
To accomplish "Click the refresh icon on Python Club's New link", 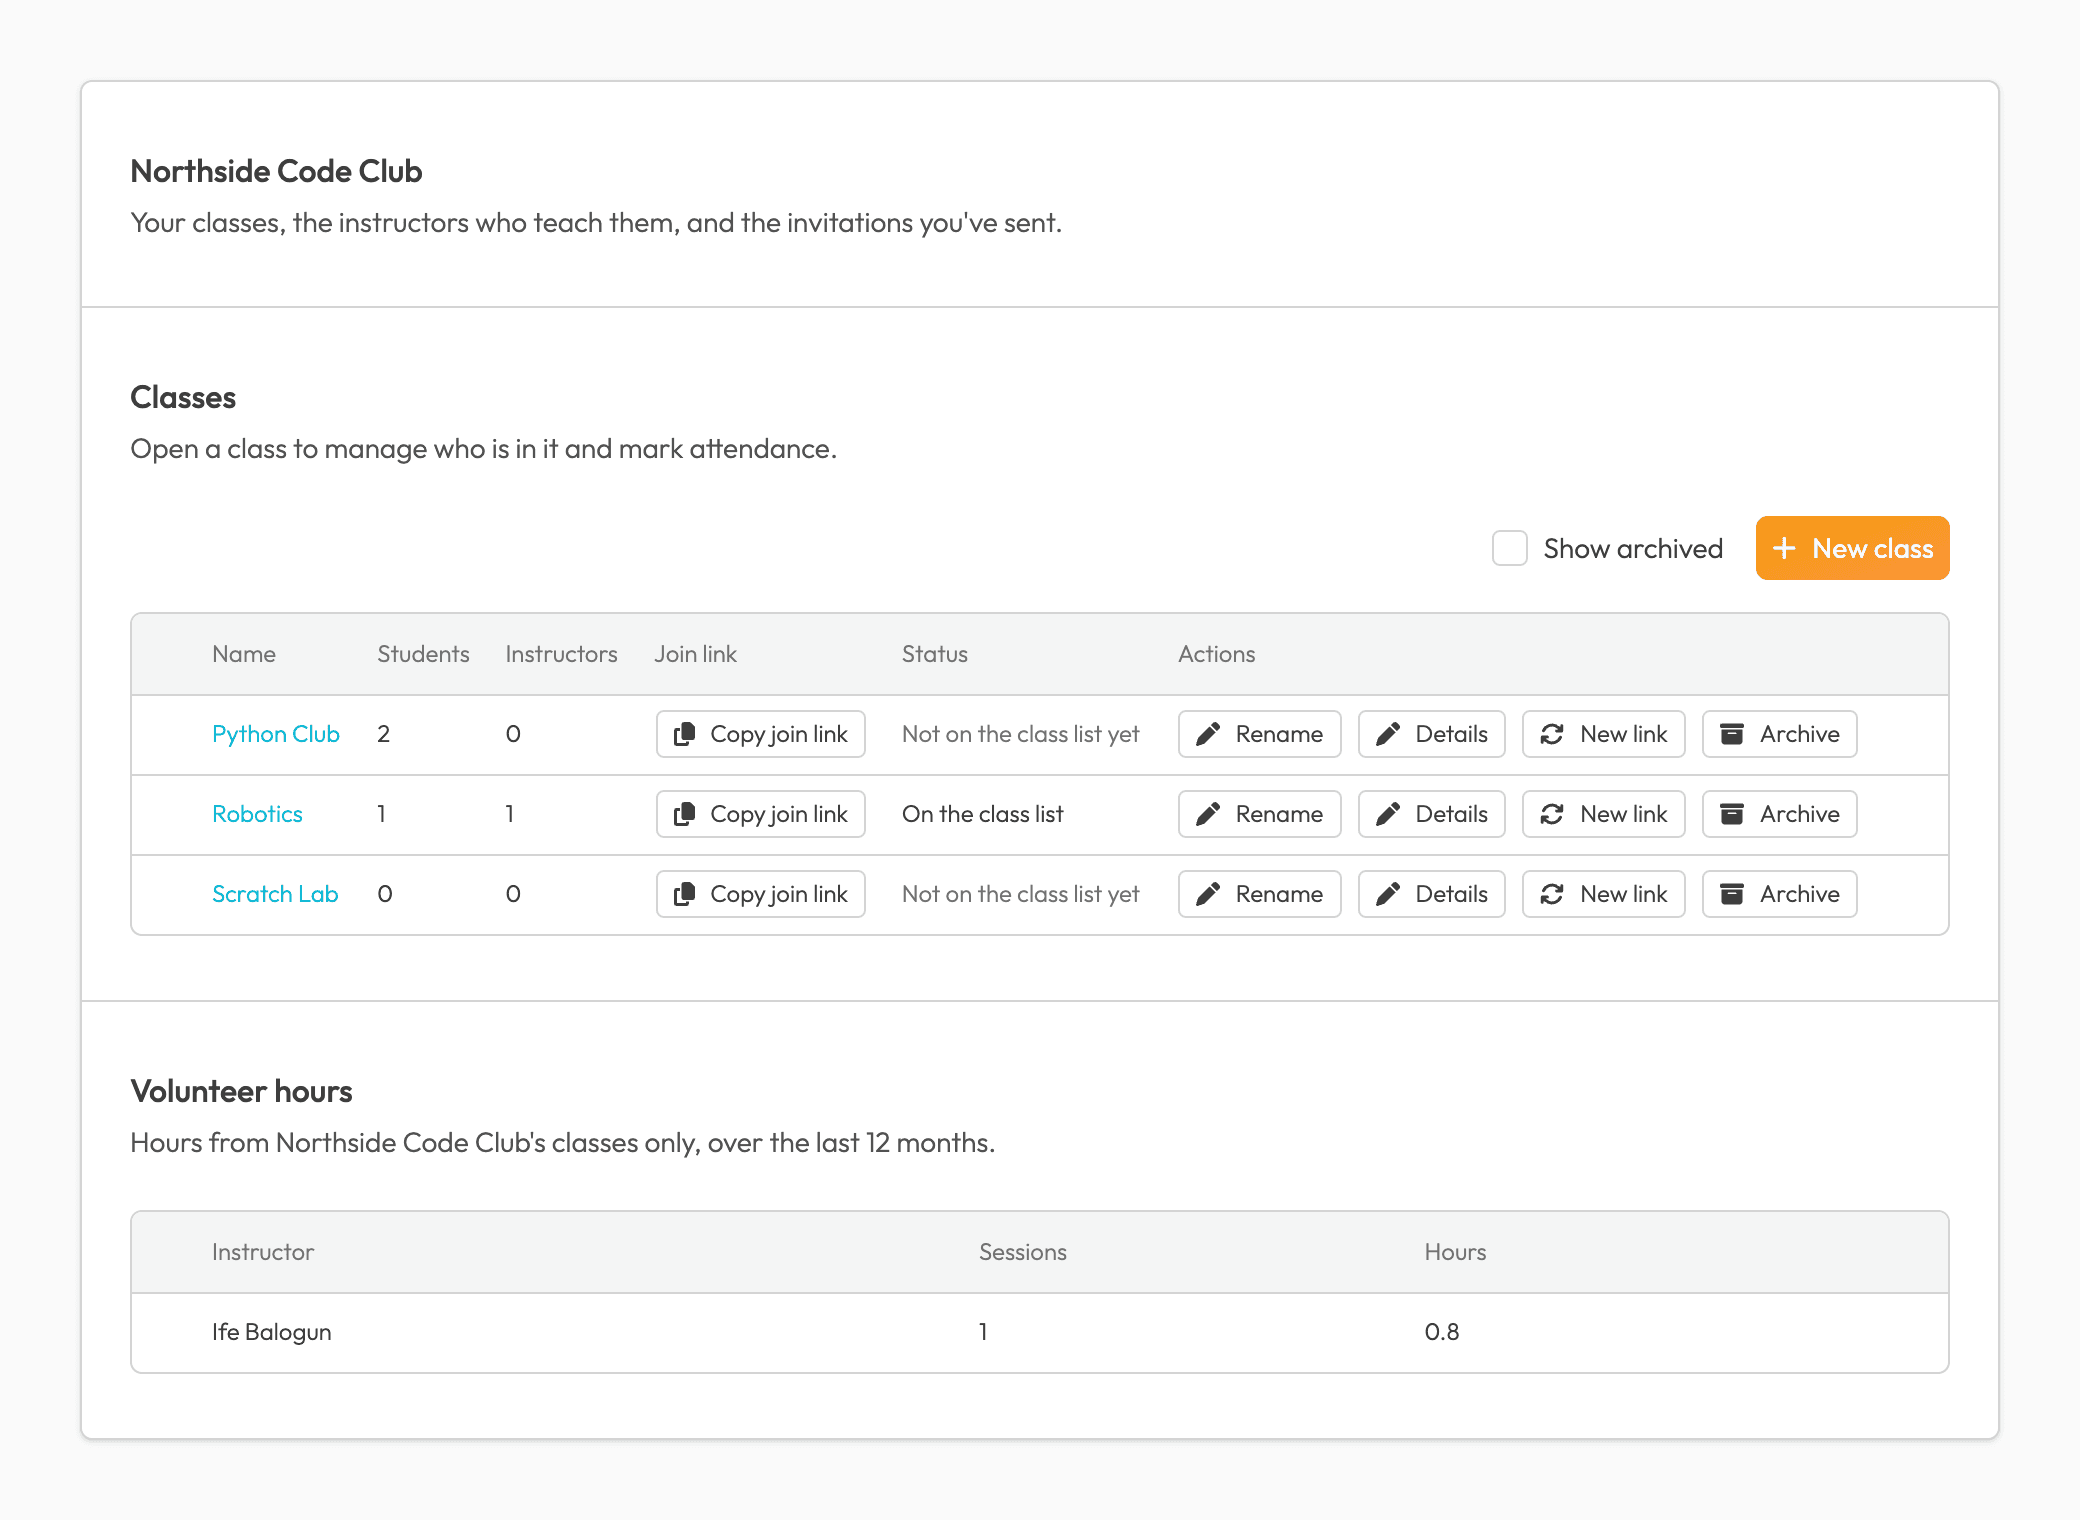I will [1552, 734].
